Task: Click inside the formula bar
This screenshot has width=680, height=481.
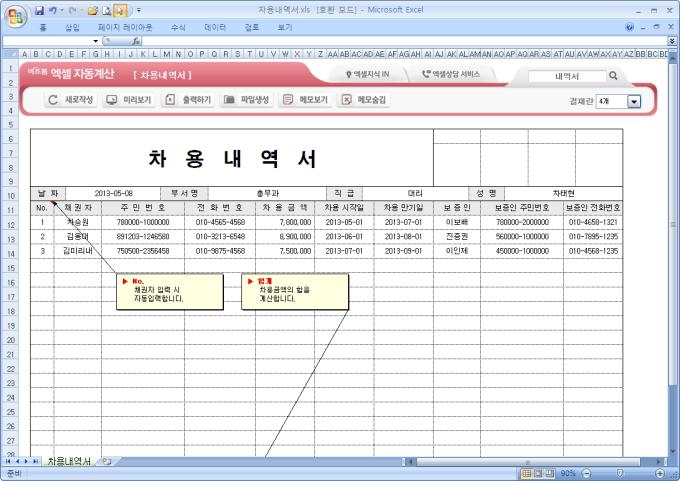Action: click(405, 41)
